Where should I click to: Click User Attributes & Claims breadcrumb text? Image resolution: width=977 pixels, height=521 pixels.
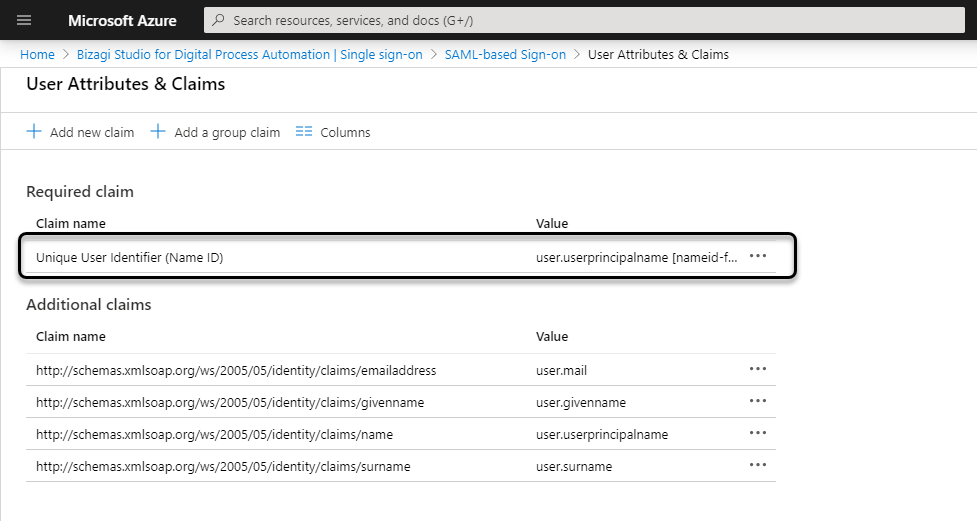click(x=658, y=54)
